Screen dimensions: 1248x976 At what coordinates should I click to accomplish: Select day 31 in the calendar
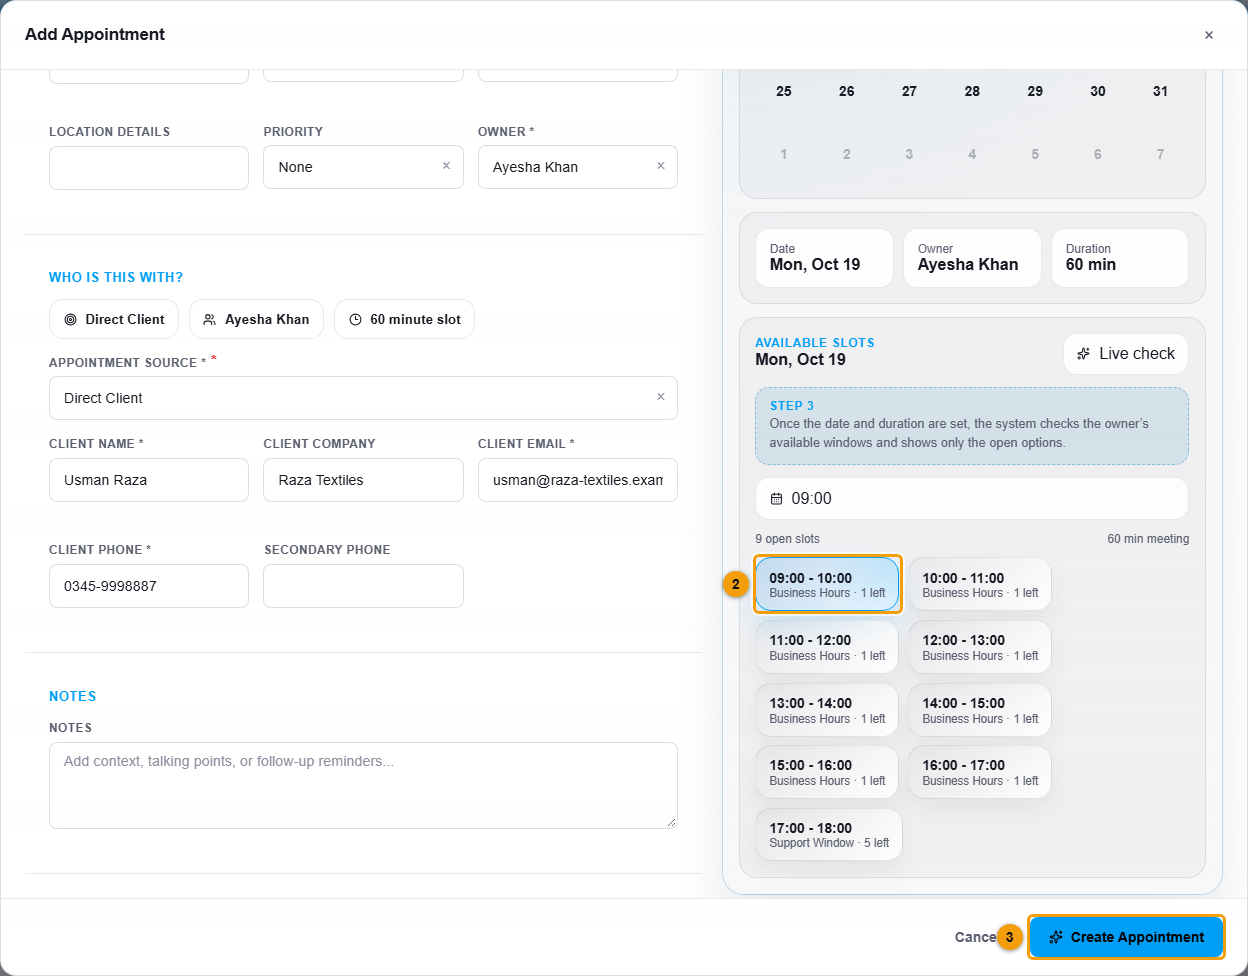(1160, 91)
